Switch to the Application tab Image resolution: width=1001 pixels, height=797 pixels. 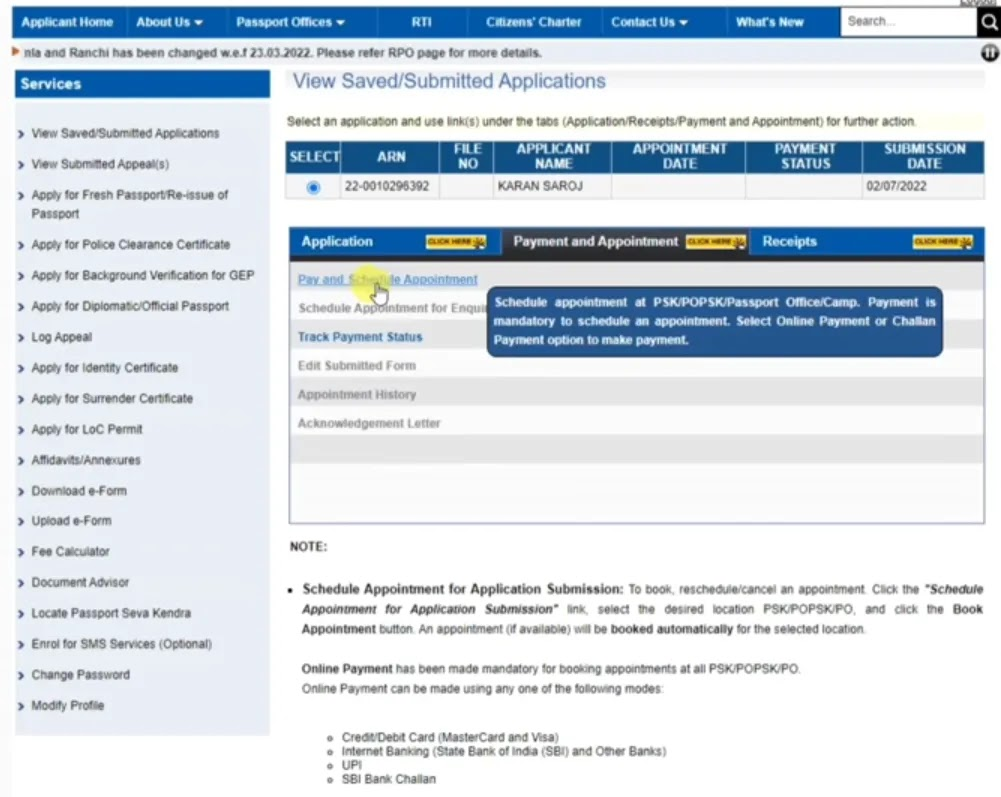click(x=337, y=241)
